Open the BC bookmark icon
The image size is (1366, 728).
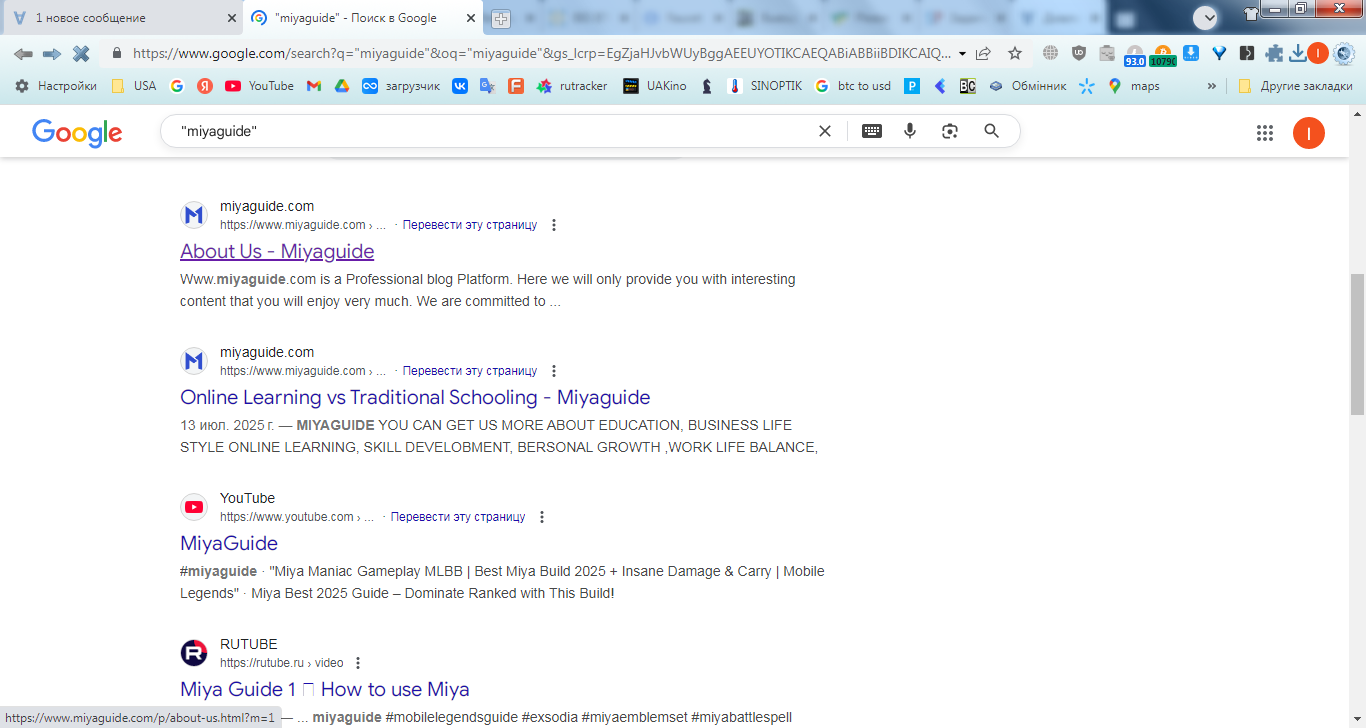point(967,86)
